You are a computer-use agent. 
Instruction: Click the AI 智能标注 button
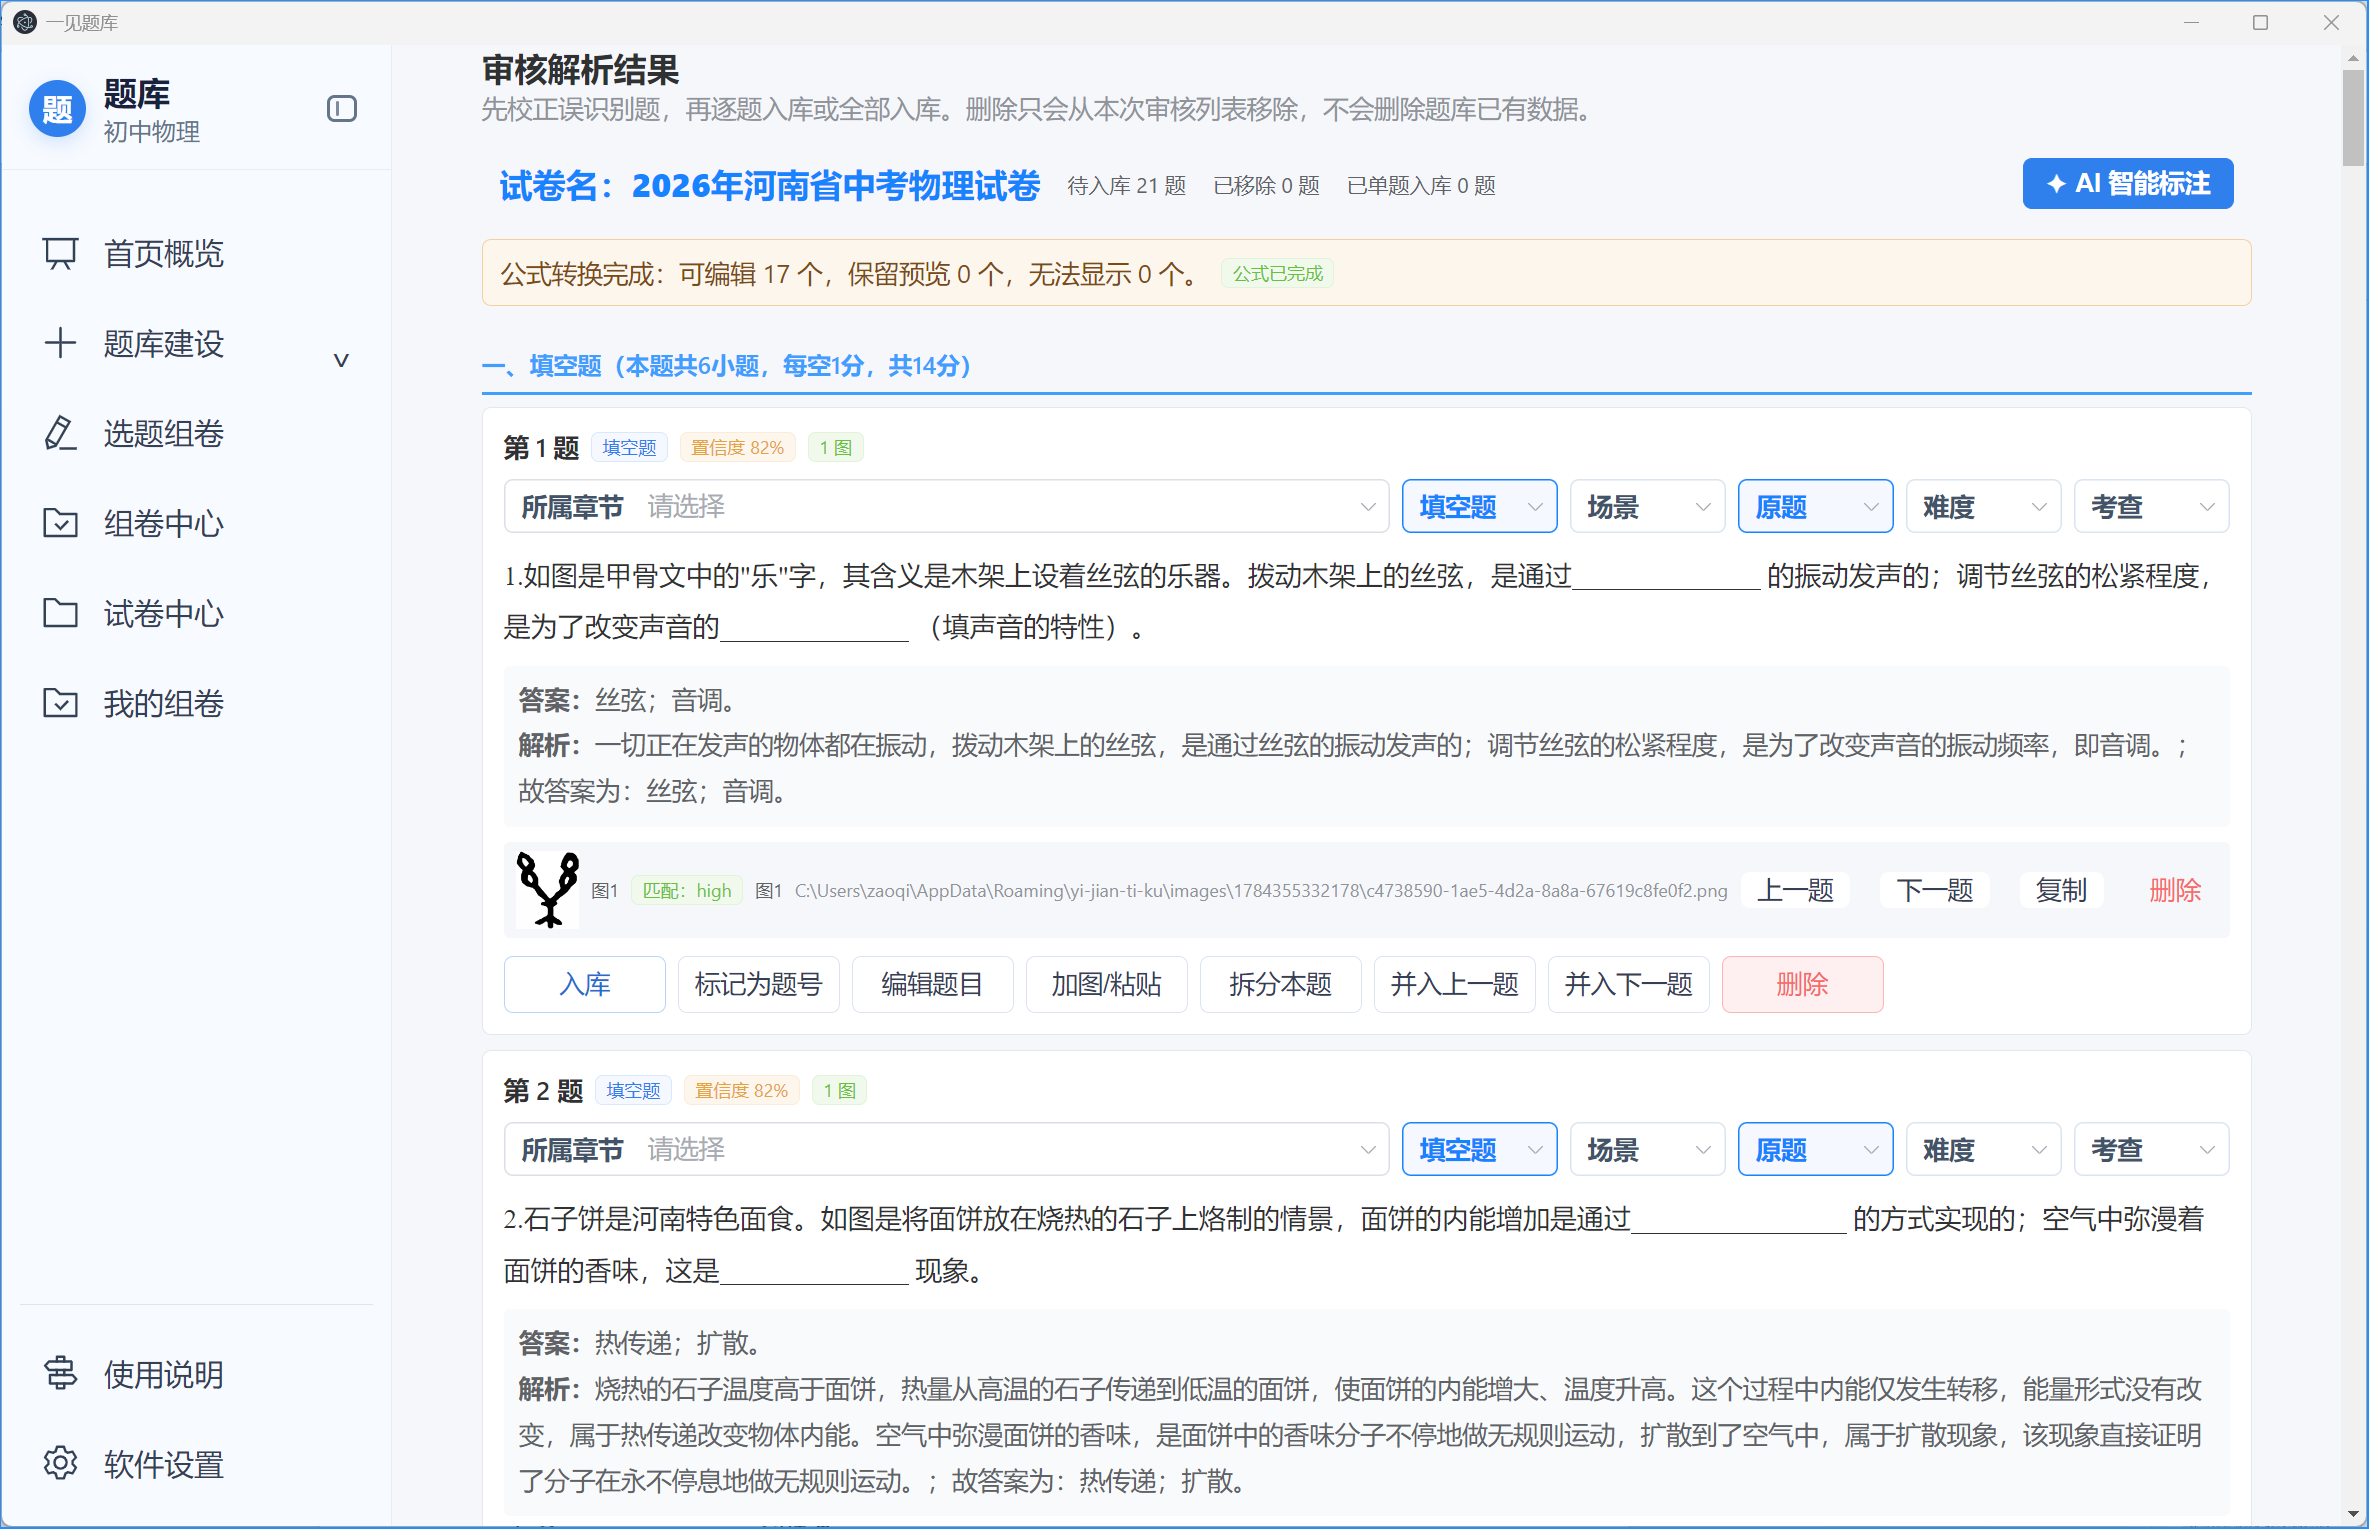(x=2127, y=184)
